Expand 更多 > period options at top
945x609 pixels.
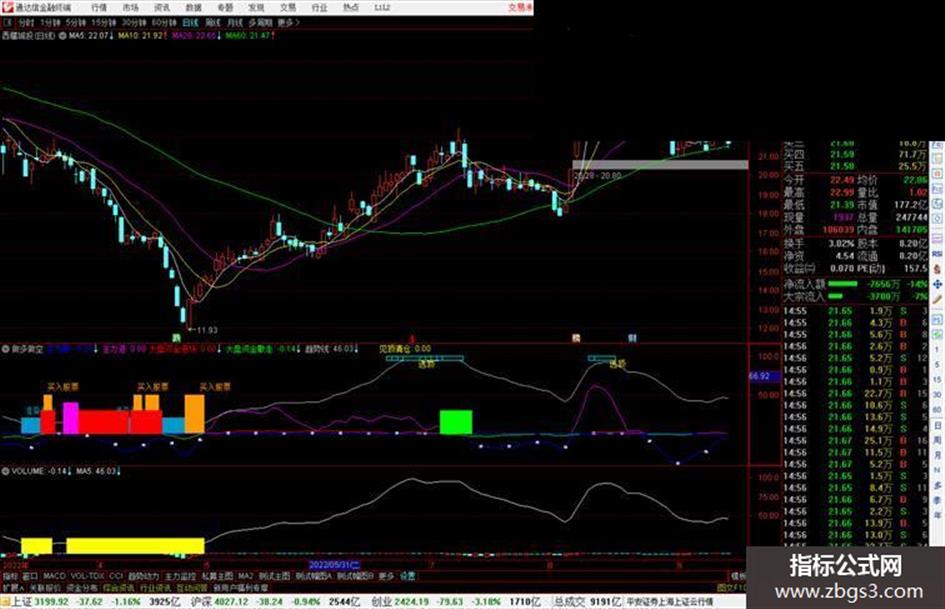pos(289,22)
